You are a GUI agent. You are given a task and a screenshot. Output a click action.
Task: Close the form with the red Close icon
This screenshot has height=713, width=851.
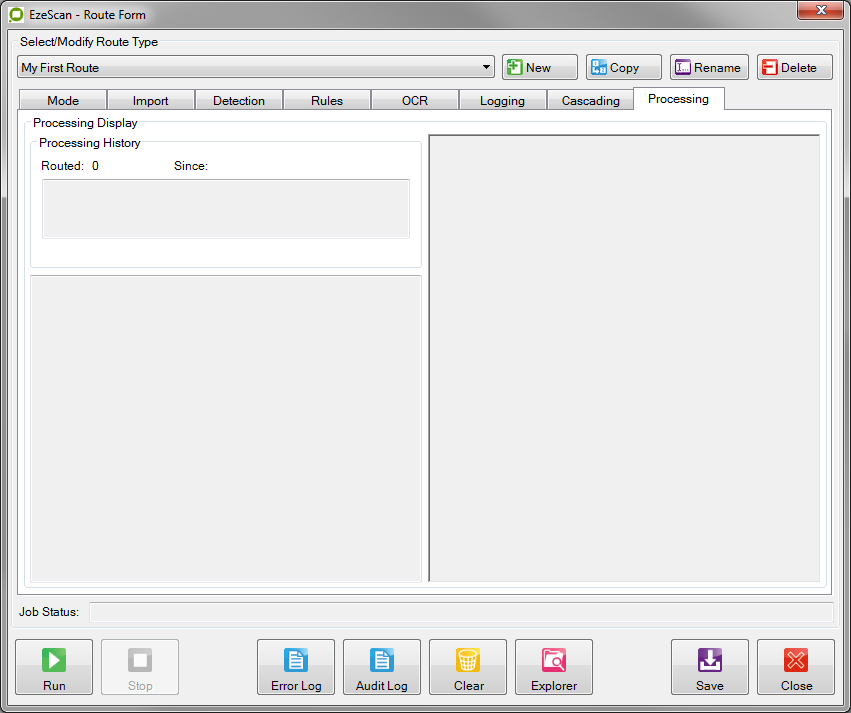tap(796, 660)
